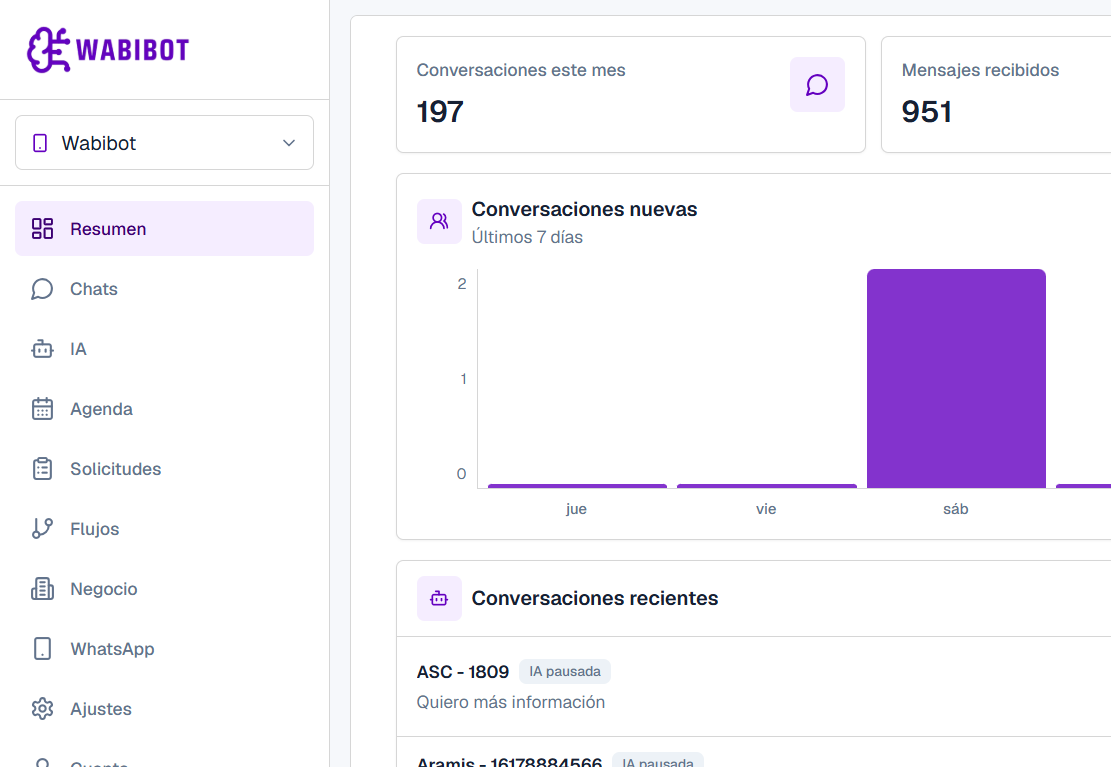Image resolution: width=1111 pixels, height=767 pixels.
Task: Click the users icon beside Conversaciones nuevas
Action: pos(439,221)
